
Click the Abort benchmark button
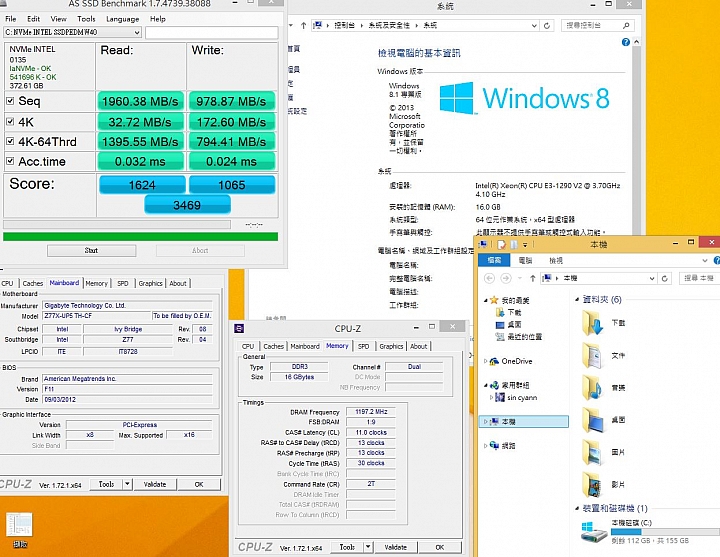click(200, 250)
